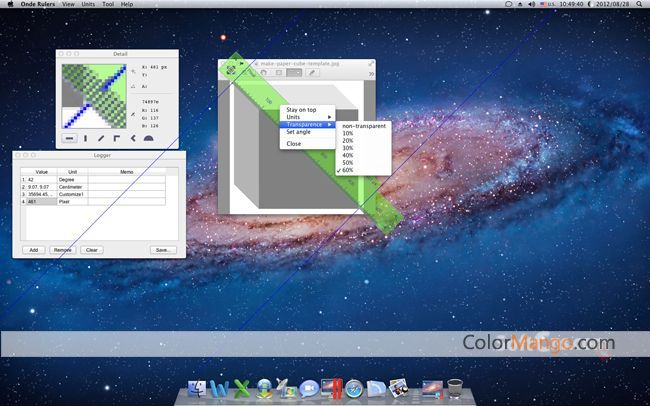The height and width of the screenshot is (406, 650).
Task: Select the vertical ruler tool icon
Action: (x=85, y=138)
